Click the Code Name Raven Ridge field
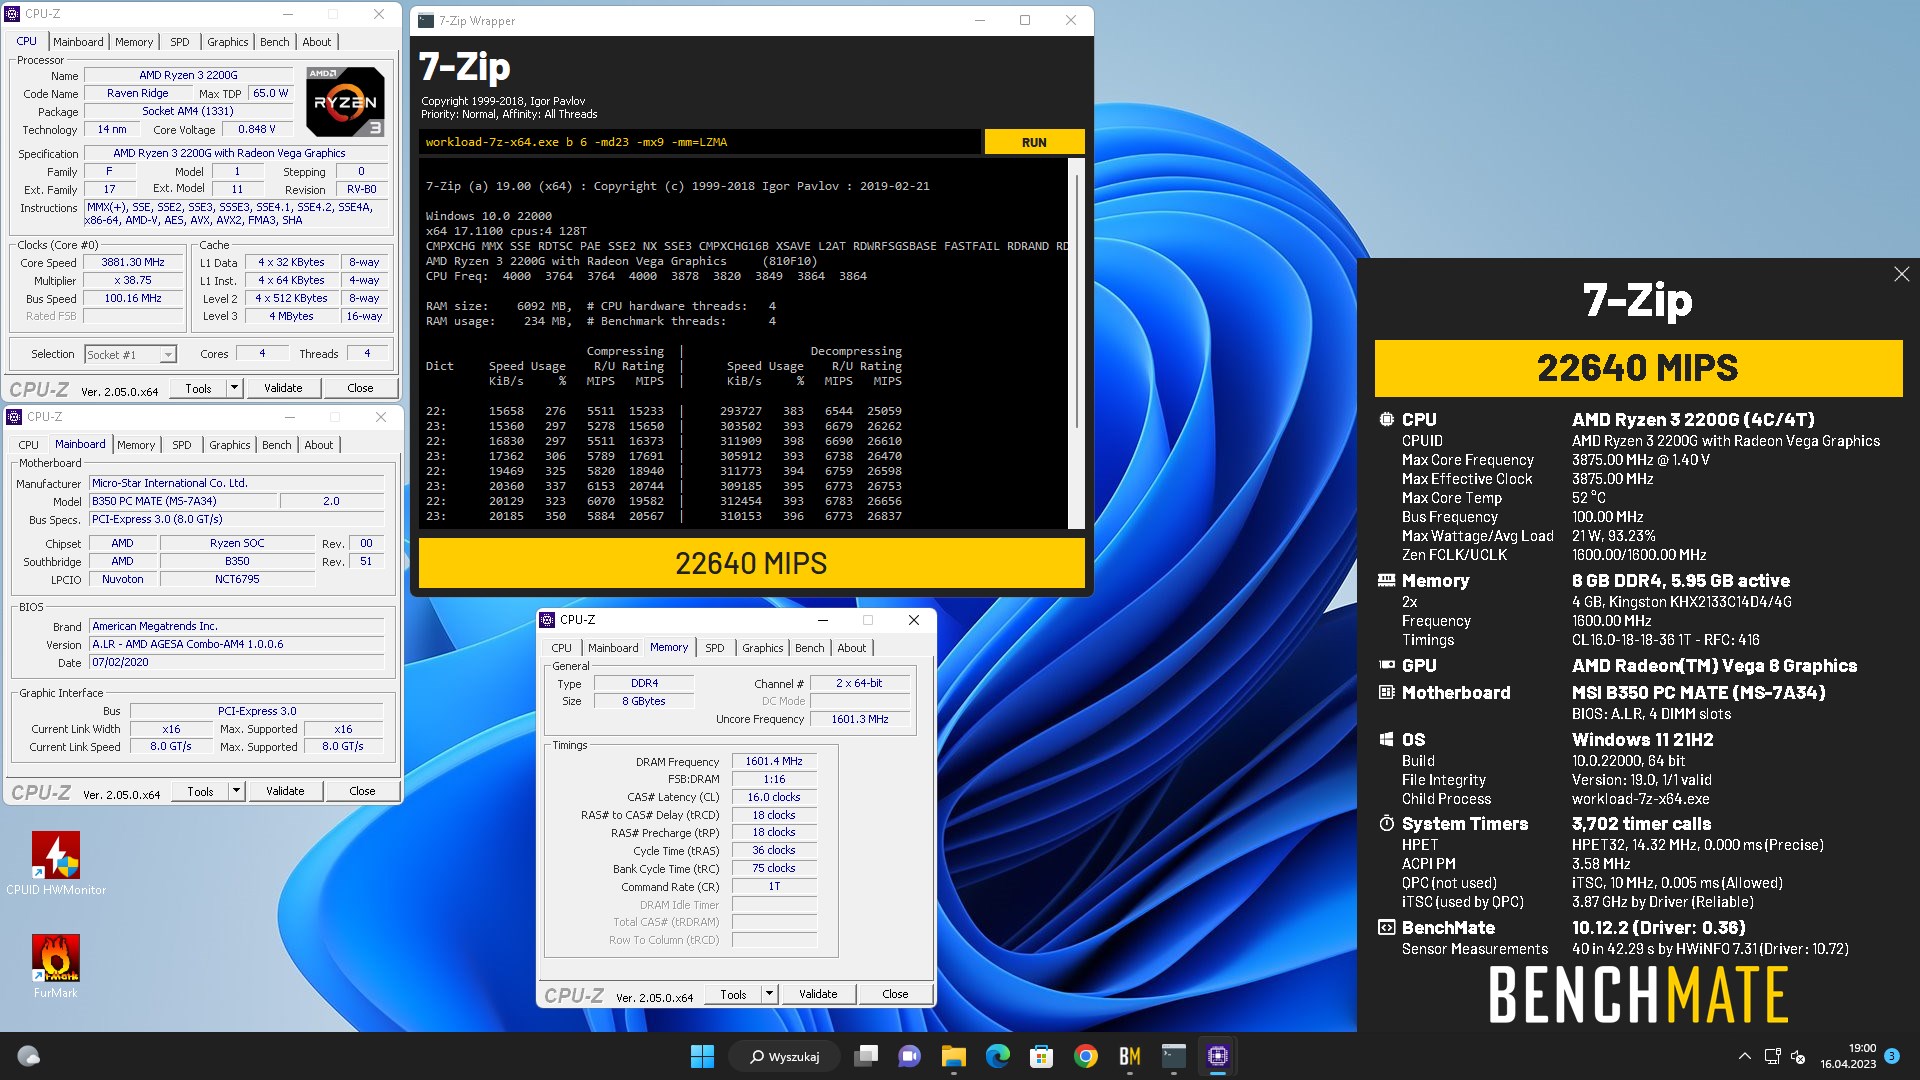This screenshot has height=1080, width=1920. click(138, 93)
